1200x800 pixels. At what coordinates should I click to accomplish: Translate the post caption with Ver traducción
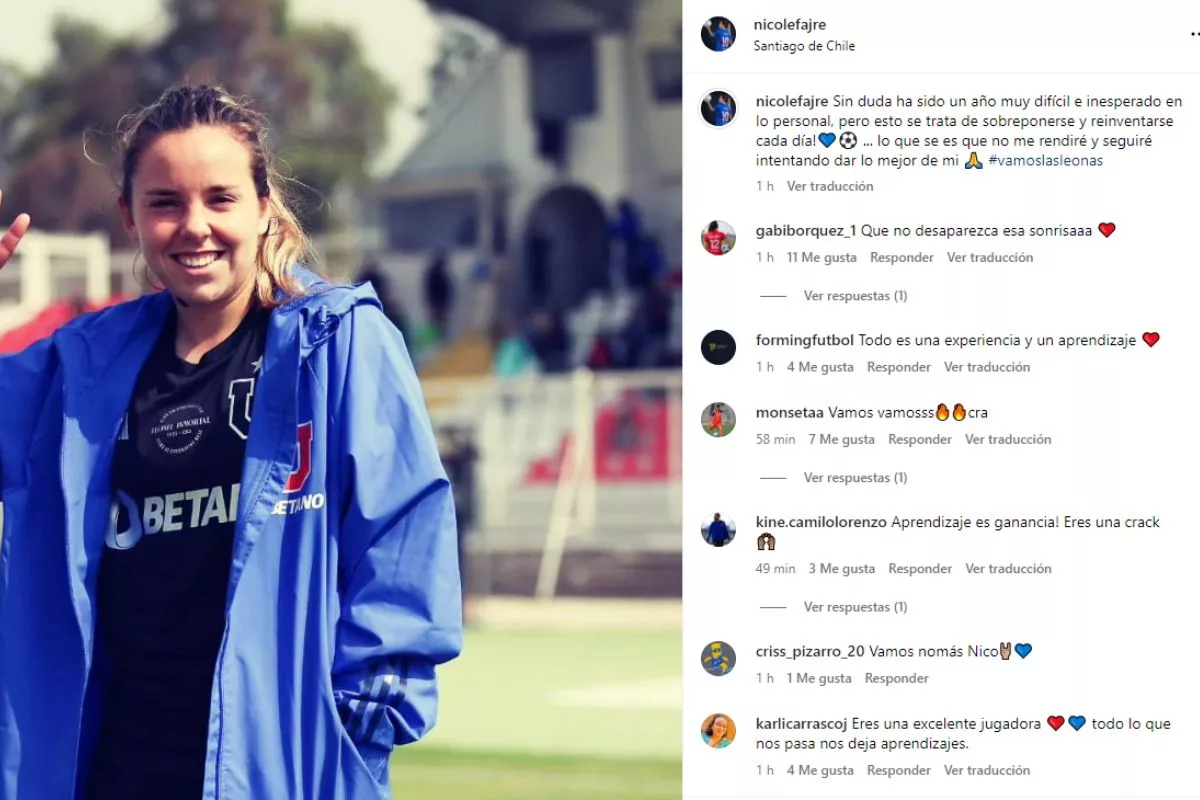[x=830, y=186]
